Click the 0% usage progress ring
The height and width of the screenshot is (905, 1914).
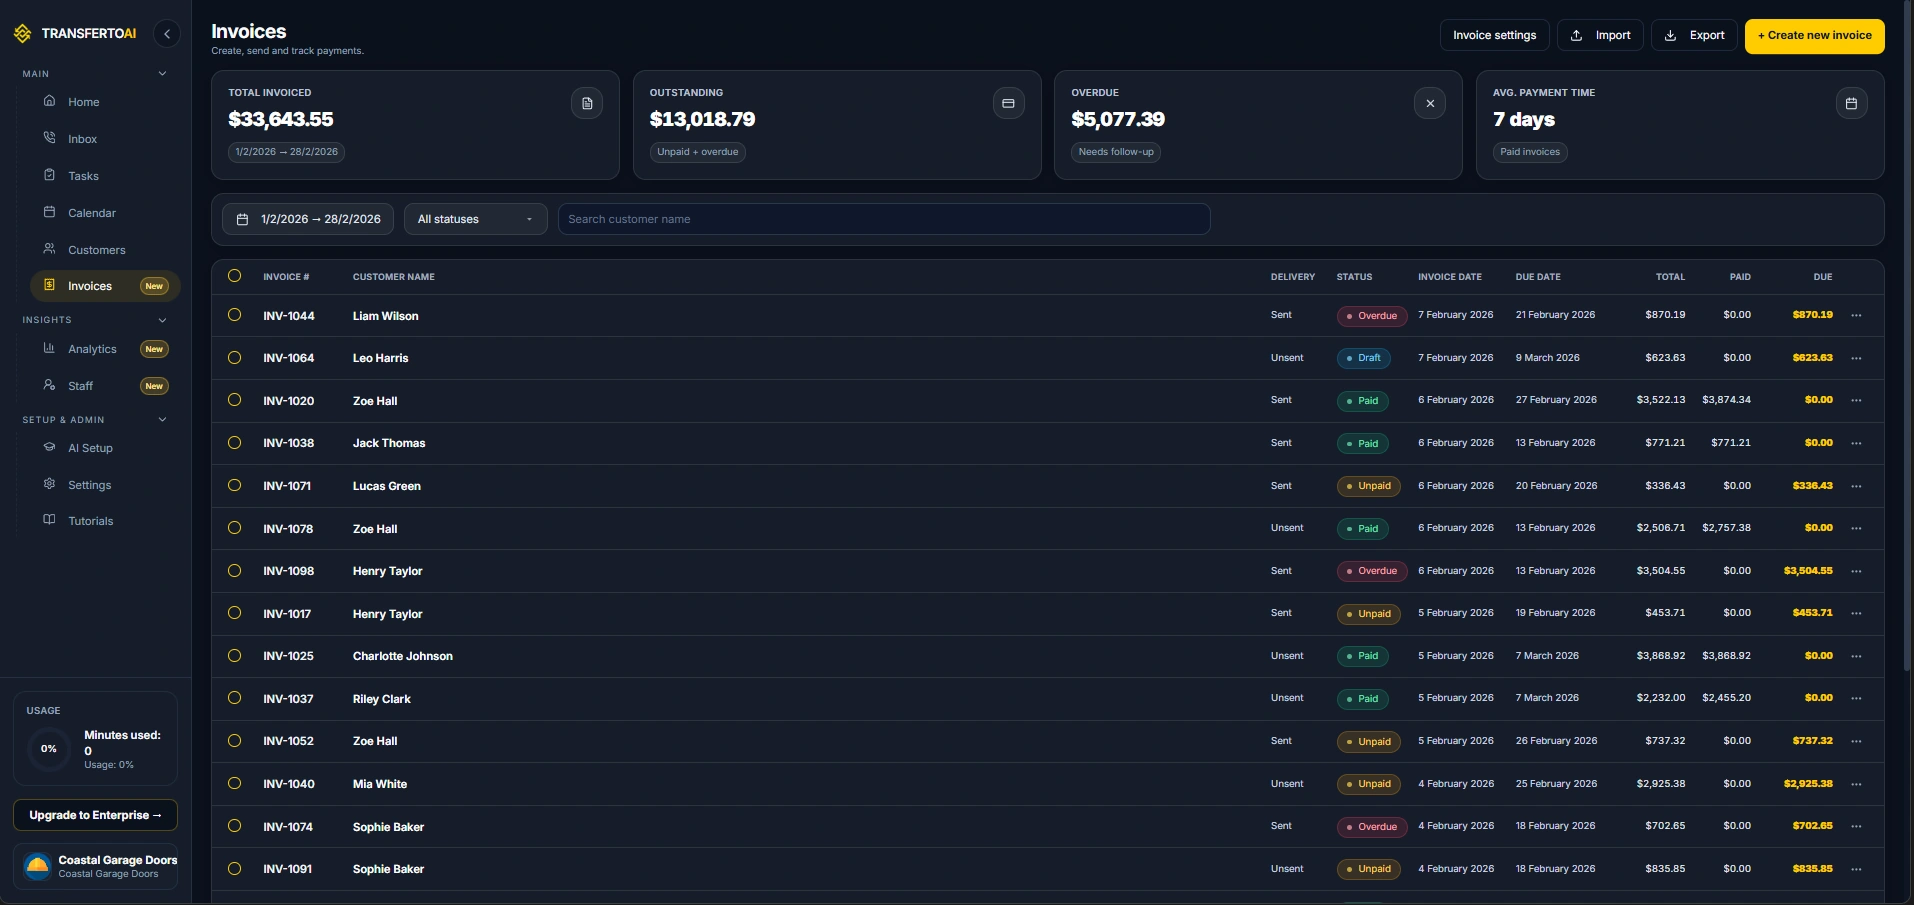coord(49,749)
